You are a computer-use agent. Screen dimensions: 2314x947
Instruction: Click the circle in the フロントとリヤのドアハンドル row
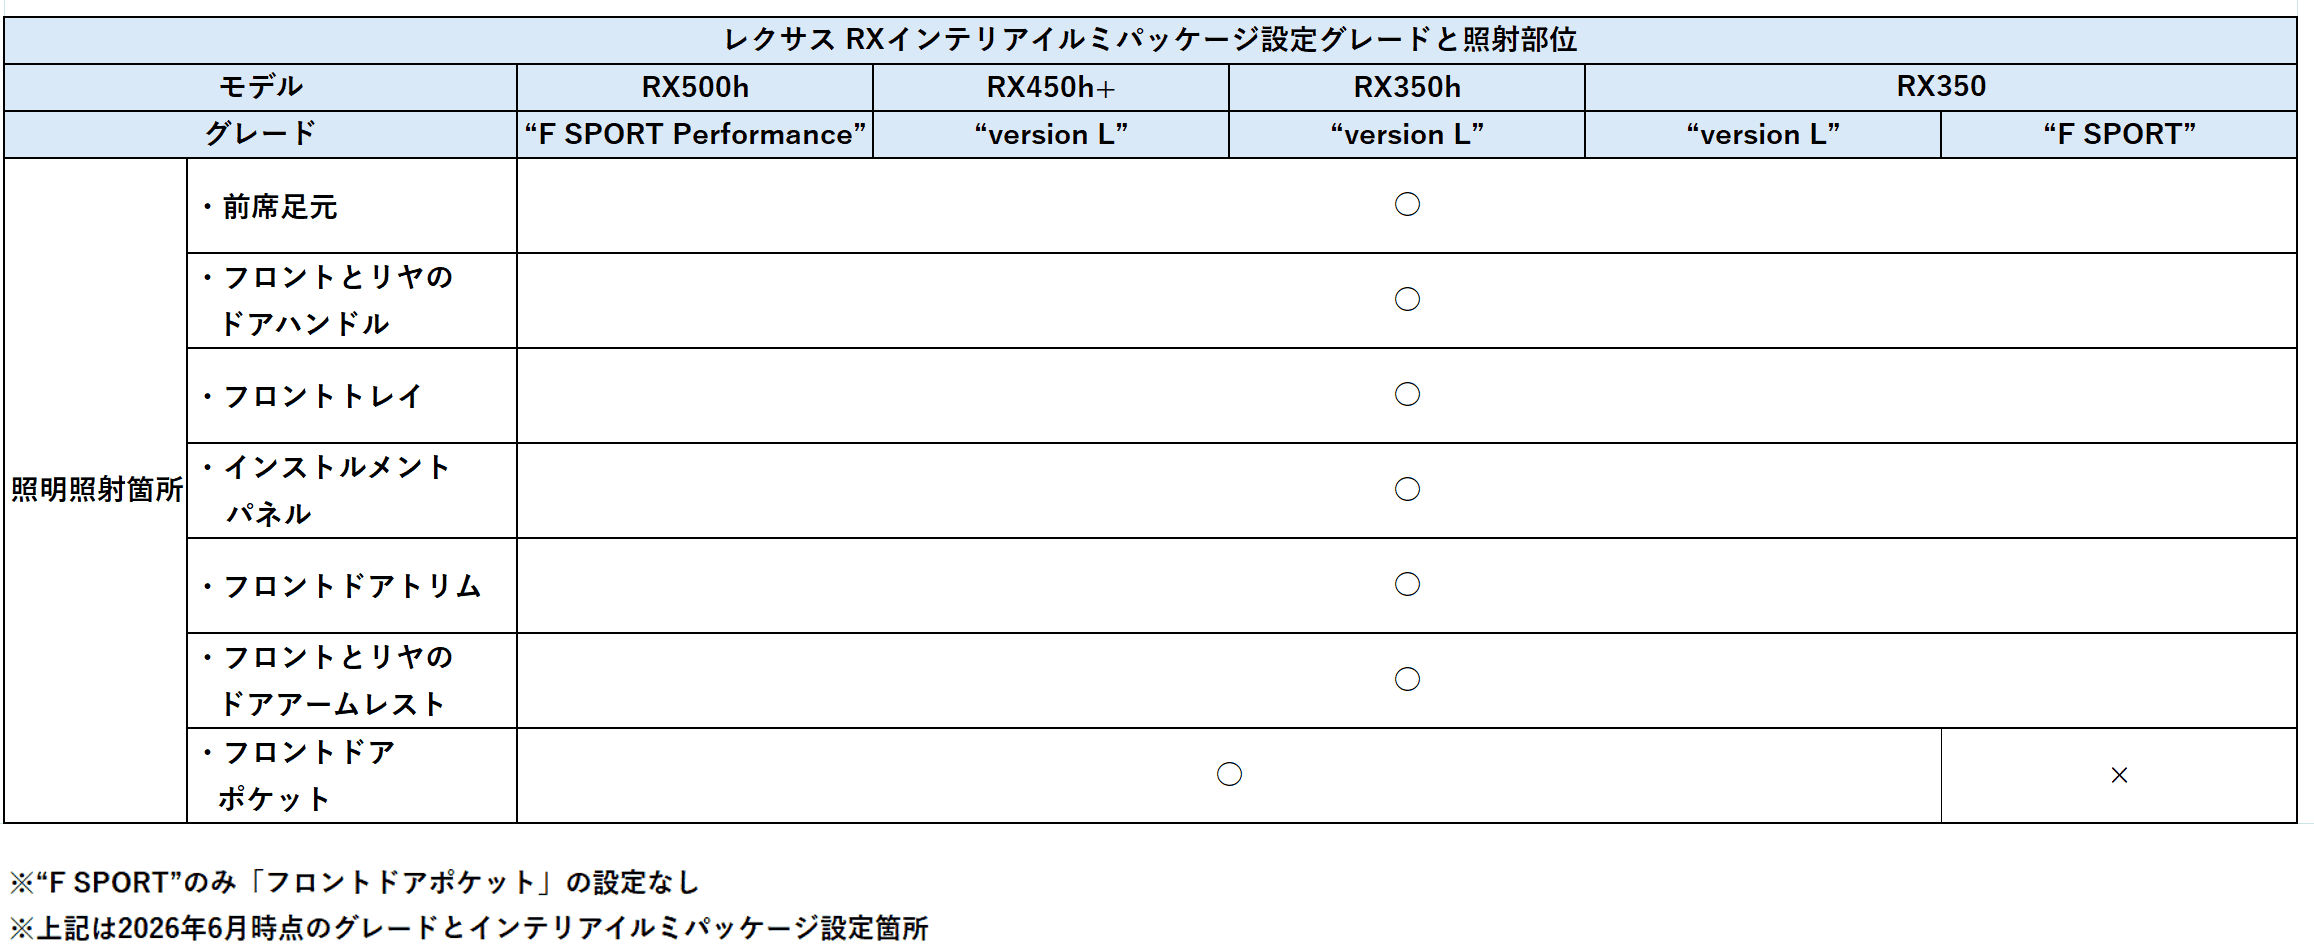[1406, 299]
